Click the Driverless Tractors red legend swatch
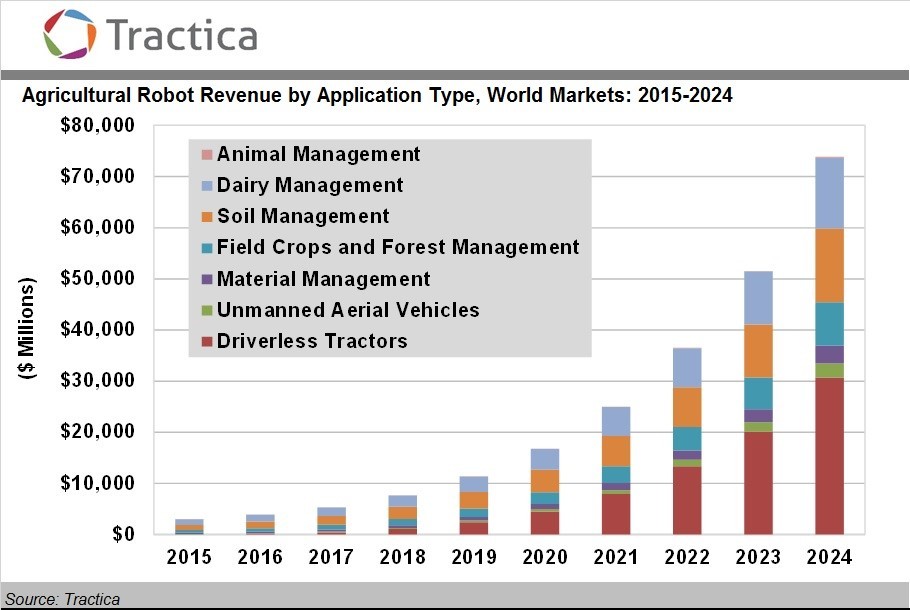 pos(207,341)
